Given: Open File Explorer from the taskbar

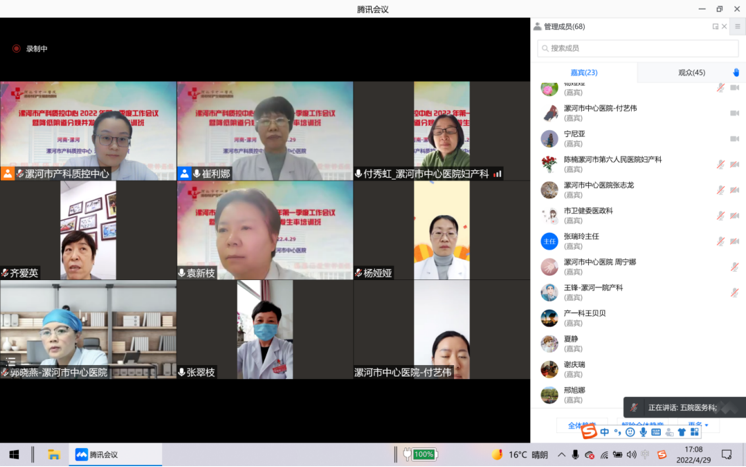Looking at the screenshot, I should pos(54,455).
